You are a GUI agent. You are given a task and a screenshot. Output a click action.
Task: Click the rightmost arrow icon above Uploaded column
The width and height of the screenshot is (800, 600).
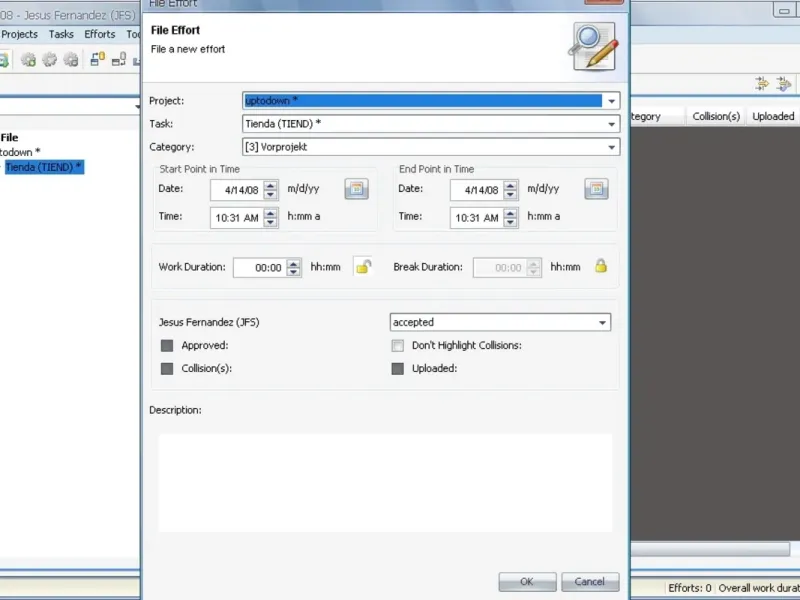(x=784, y=84)
